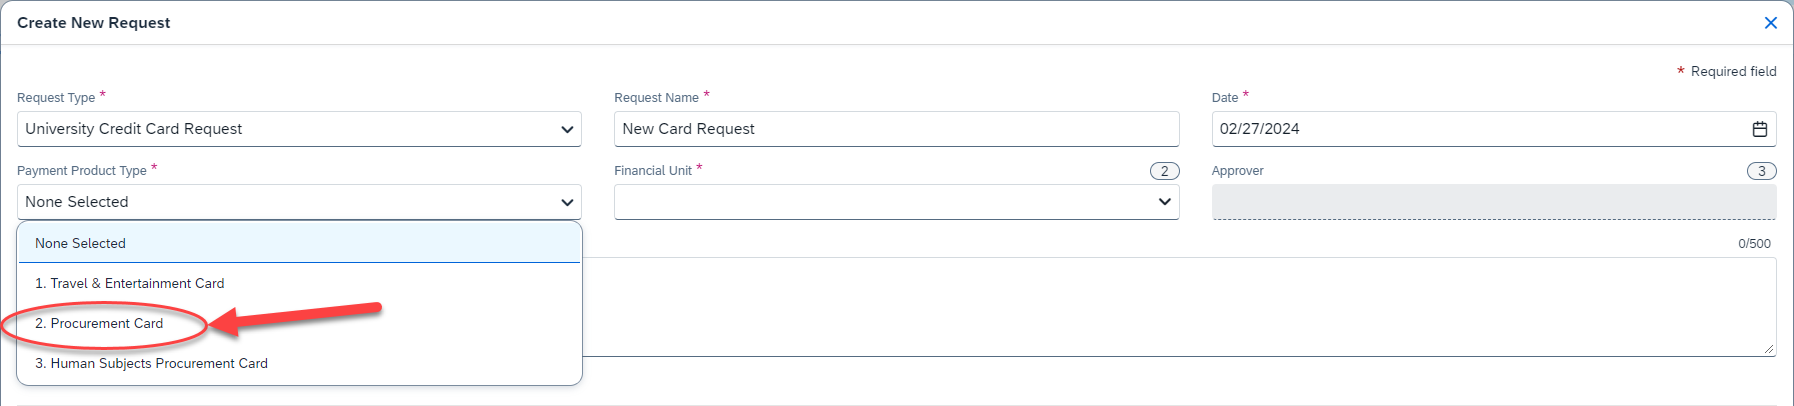Close the Create New Request dialog

click(x=1770, y=23)
